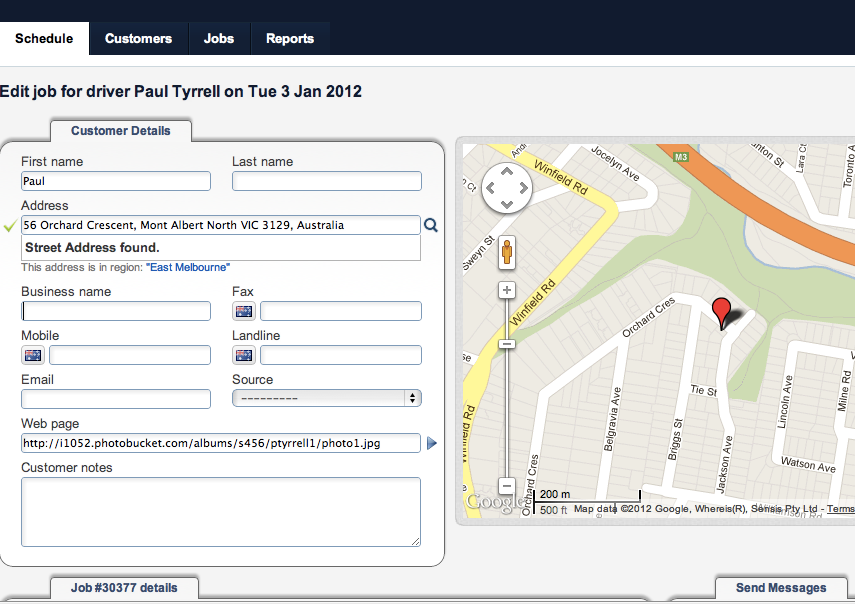Pan map down with arrow control
The width and height of the screenshot is (855, 604).
click(x=507, y=204)
